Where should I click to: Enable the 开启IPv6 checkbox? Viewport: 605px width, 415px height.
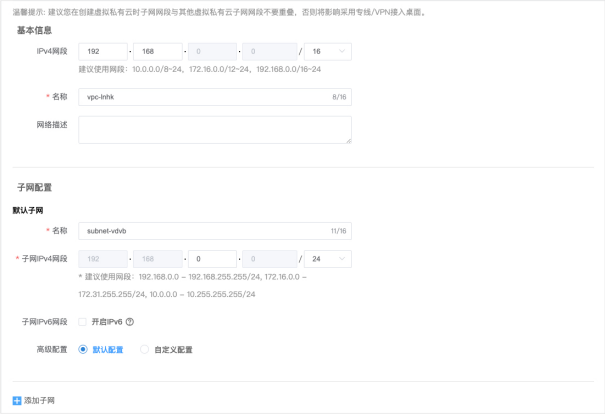tap(83, 321)
